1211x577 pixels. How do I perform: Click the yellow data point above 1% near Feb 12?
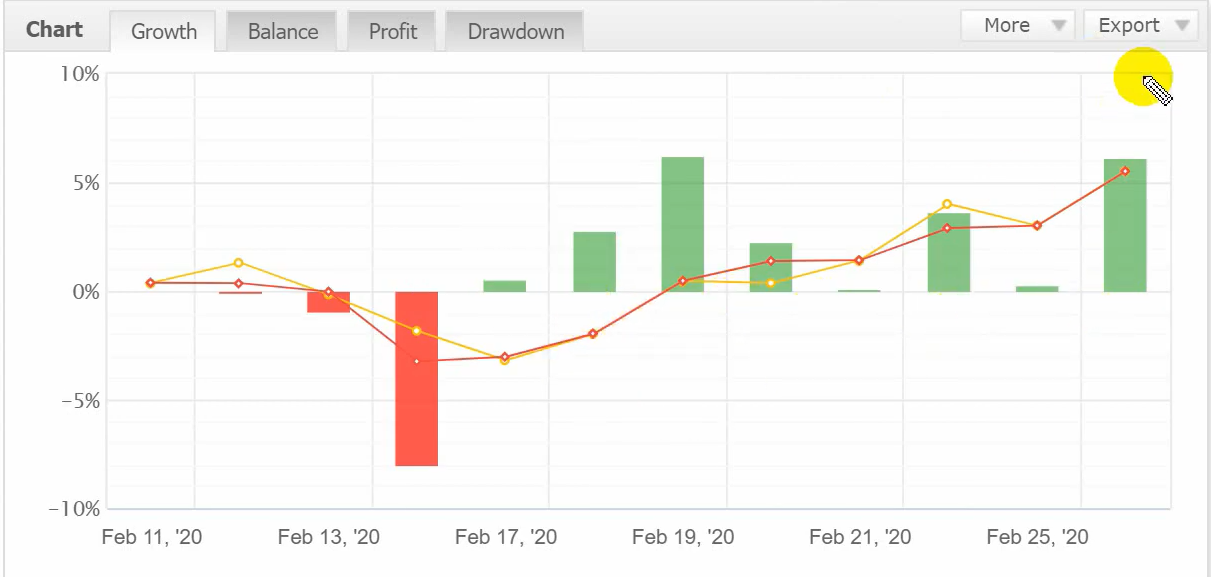(238, 263)
